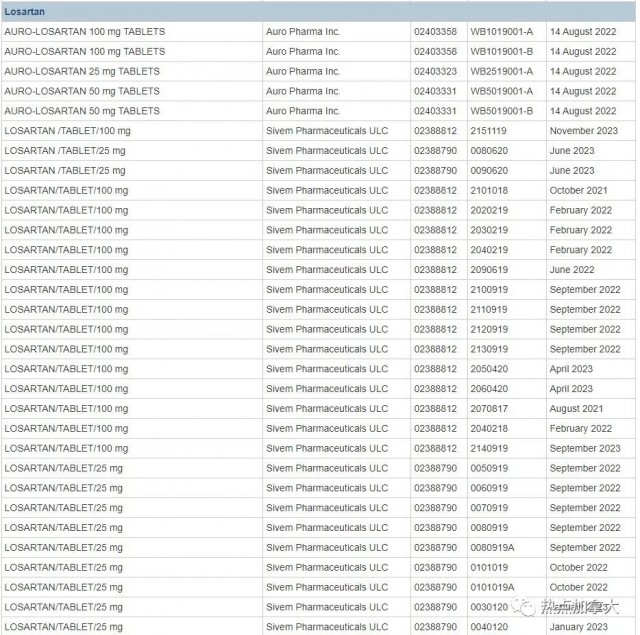The height and width of the screenshot is (635, 640).
Task: Select lot number 0101019A
Action: 492,588
